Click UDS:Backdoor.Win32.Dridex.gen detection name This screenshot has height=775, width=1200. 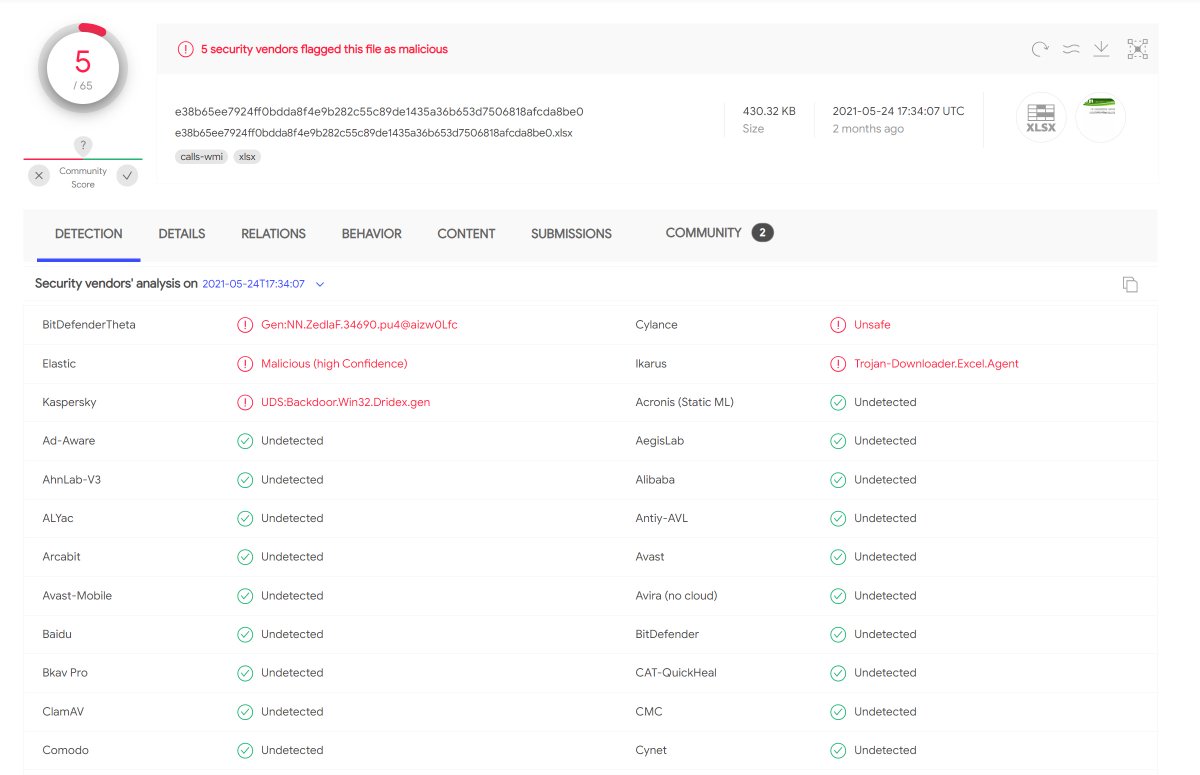346,402
